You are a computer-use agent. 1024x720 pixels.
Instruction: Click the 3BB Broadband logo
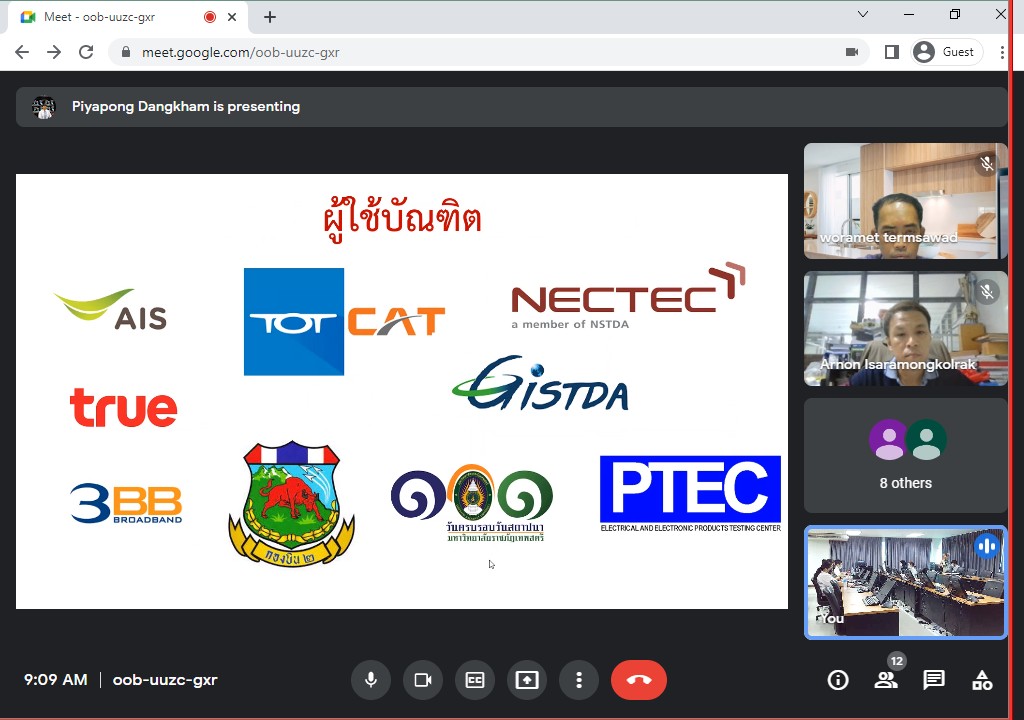click(x=126, y=503)
